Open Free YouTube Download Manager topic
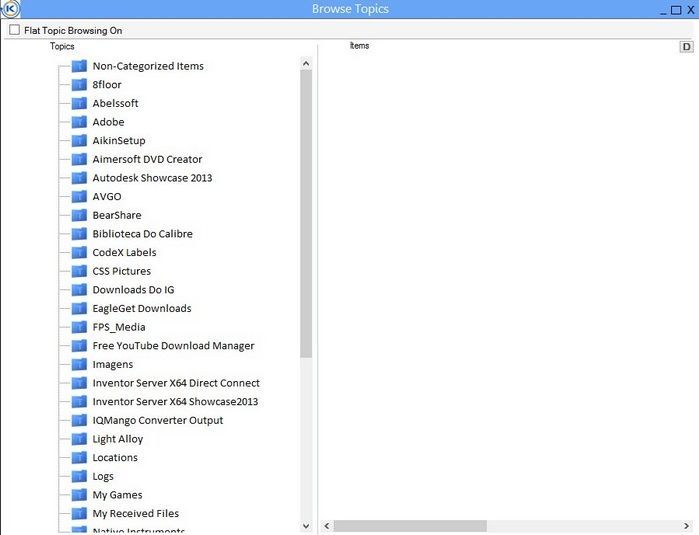The height and width of the screenshot is (535, 699). [173, 346]
